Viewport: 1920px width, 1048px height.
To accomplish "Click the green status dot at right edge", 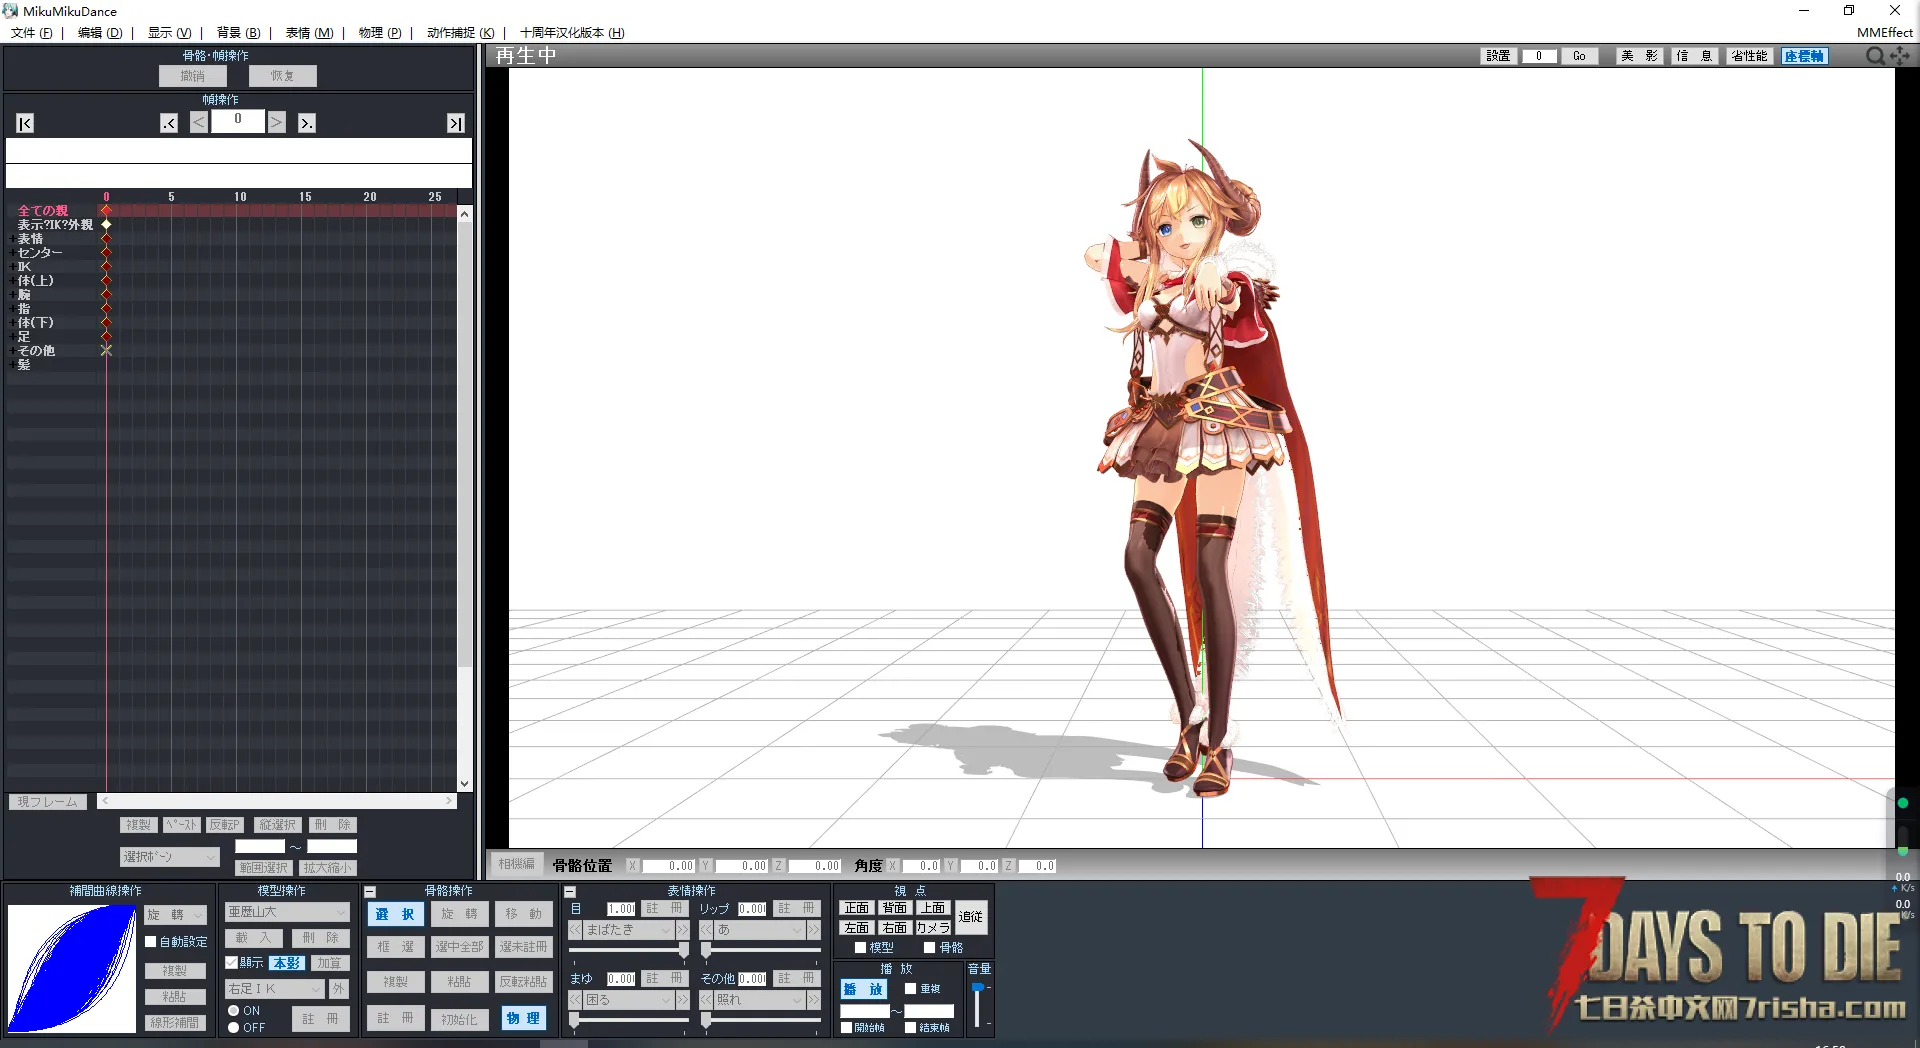I will pyautogui.click(x=1903, y=803).
